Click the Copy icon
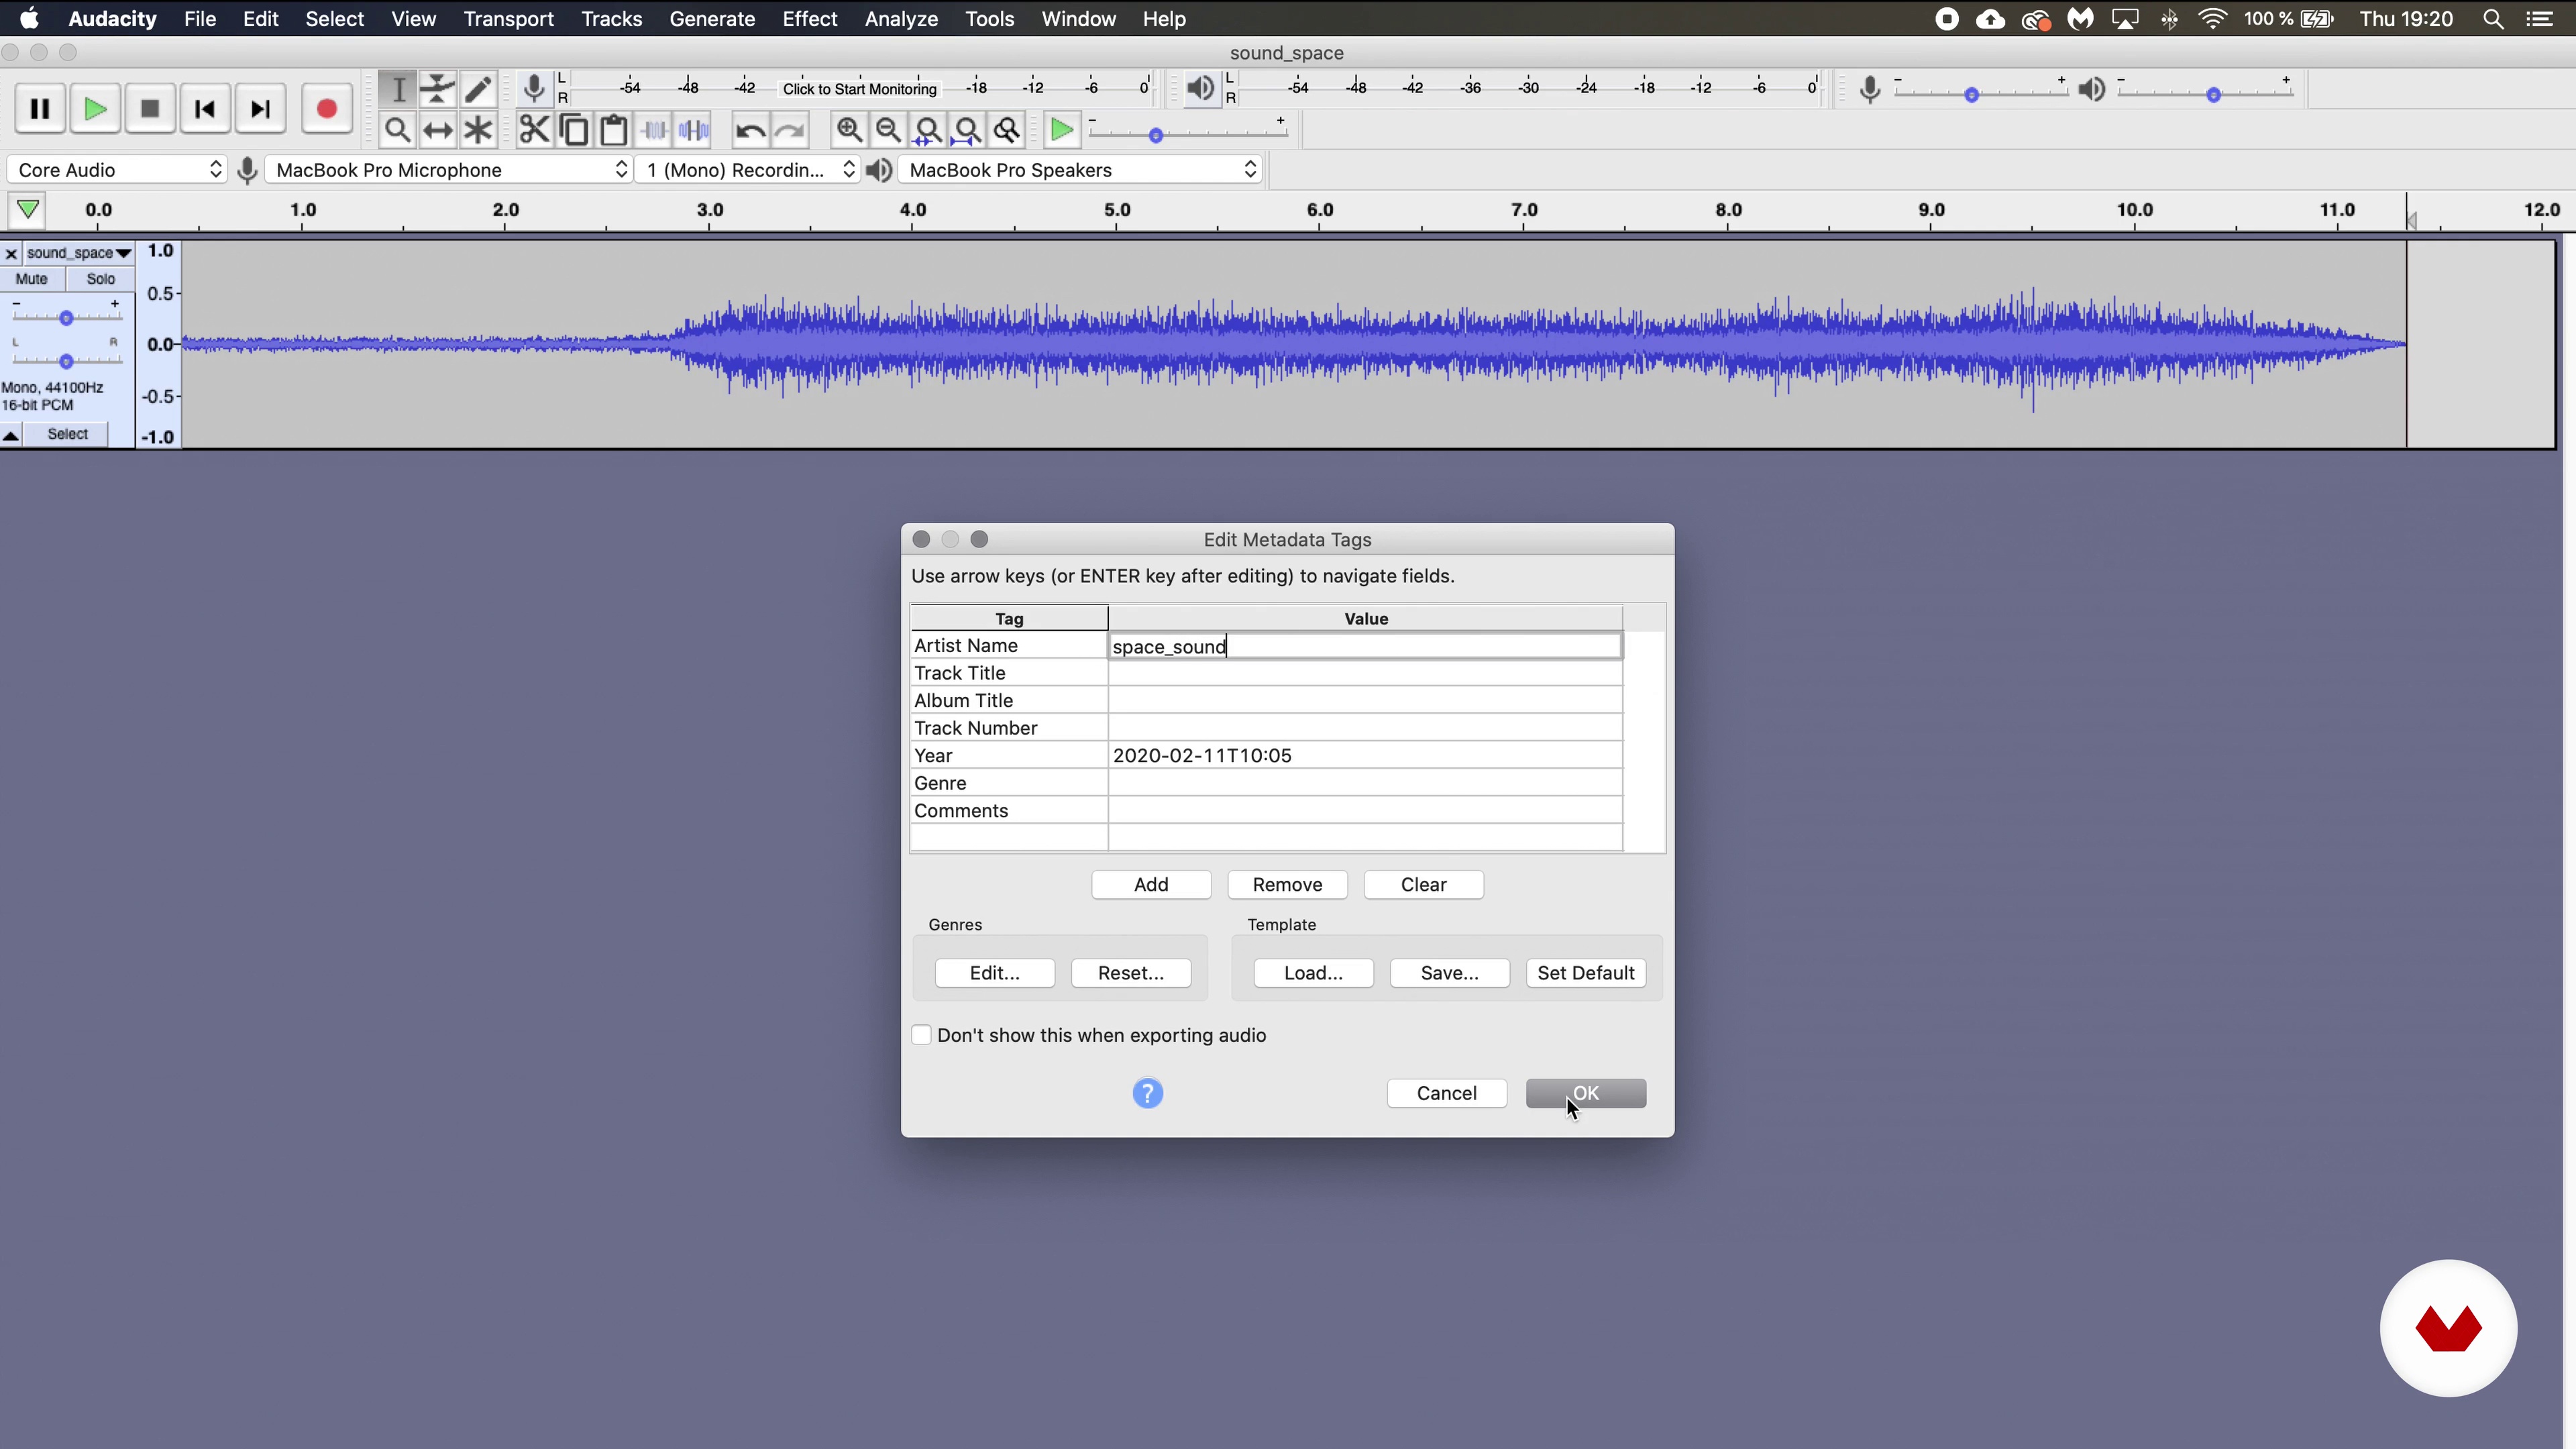The height and width of the screenshot is (1449, 2576). pyautogui.click(x=574, y=130)
